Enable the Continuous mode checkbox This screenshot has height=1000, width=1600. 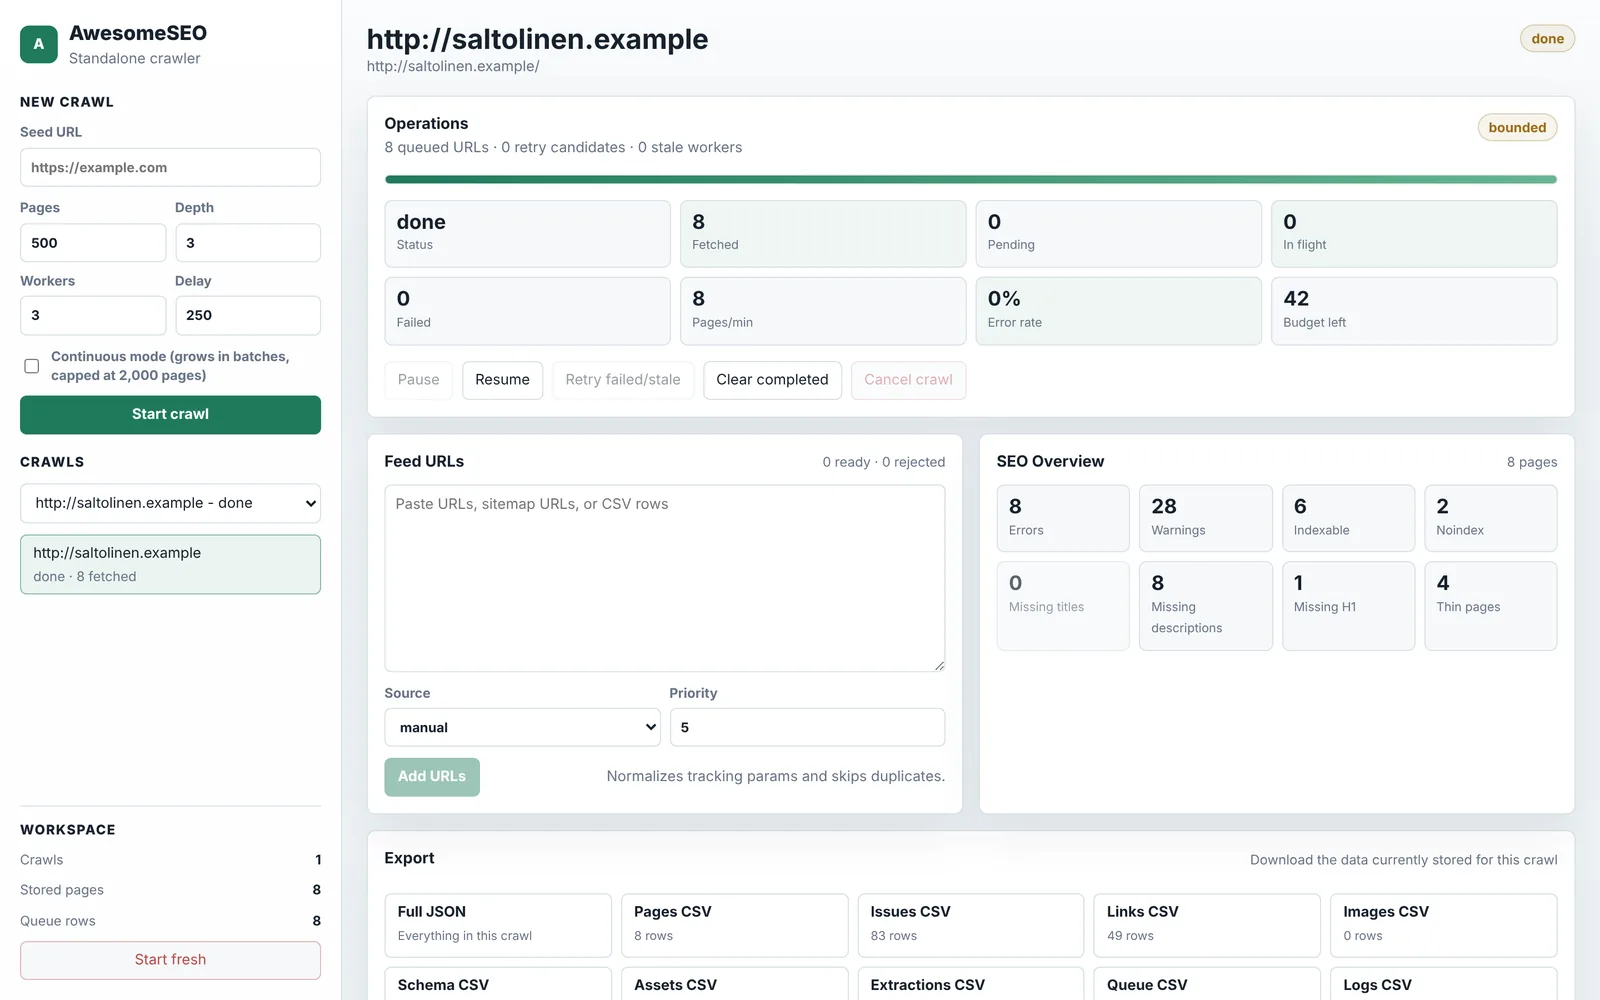[x=32, y=366]
